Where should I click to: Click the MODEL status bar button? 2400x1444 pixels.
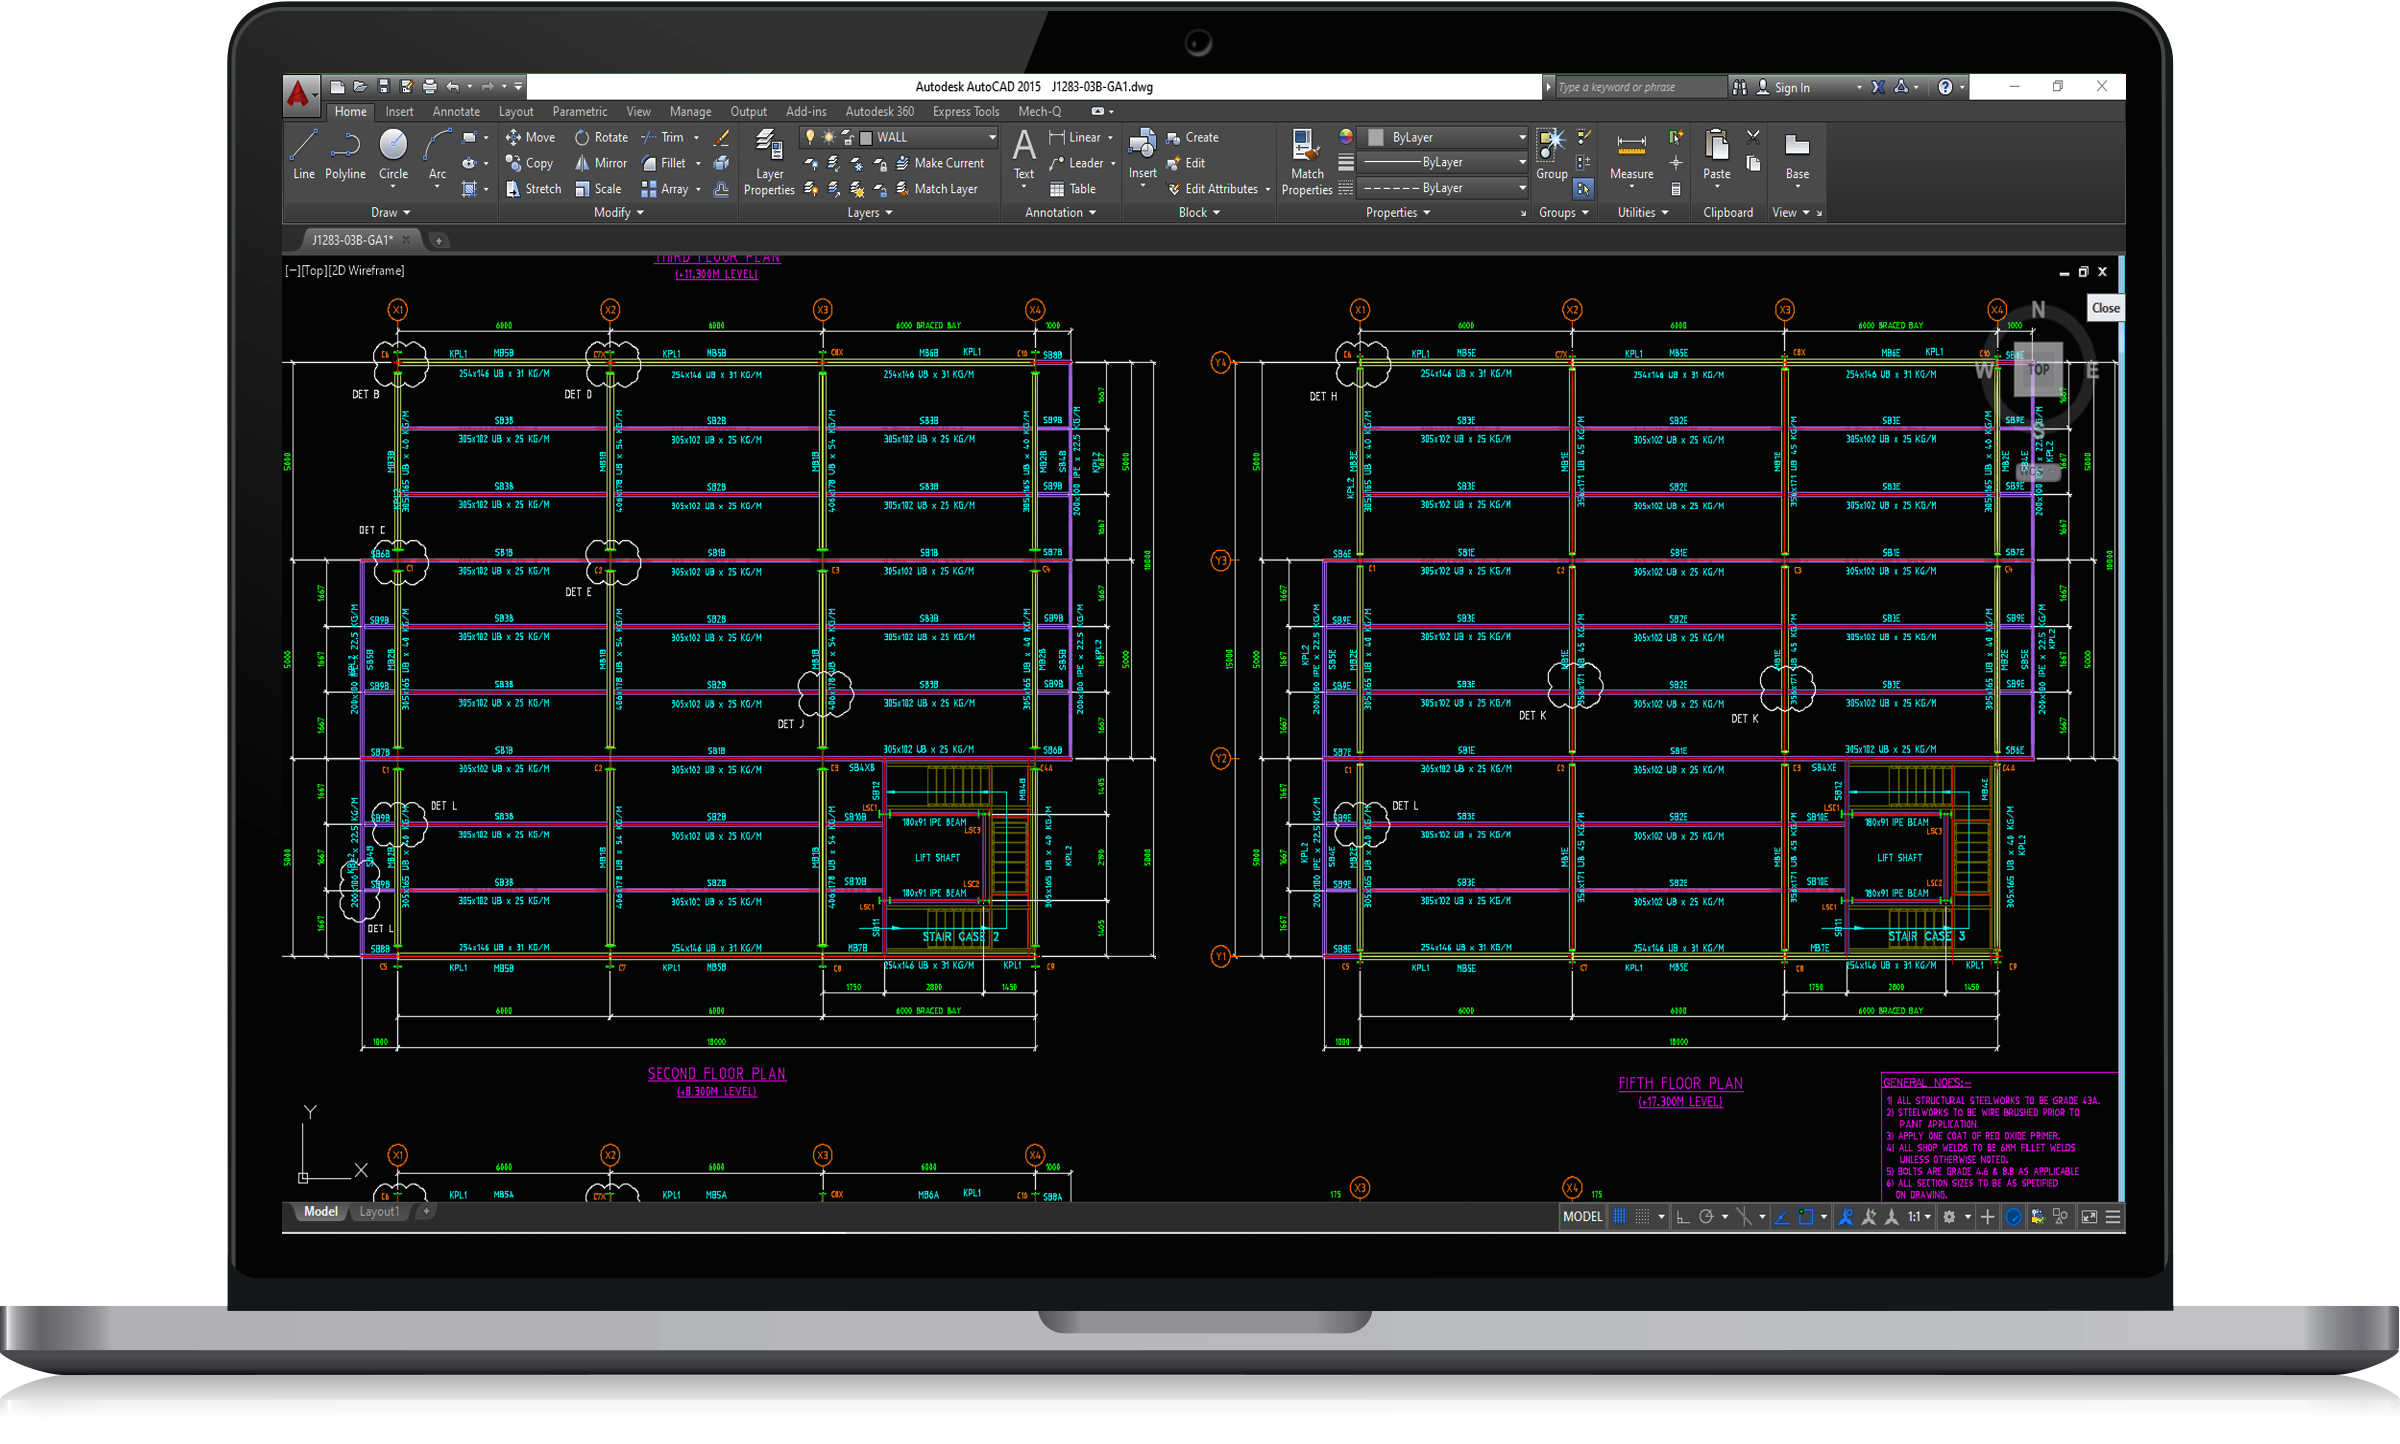point(1582,1217)
